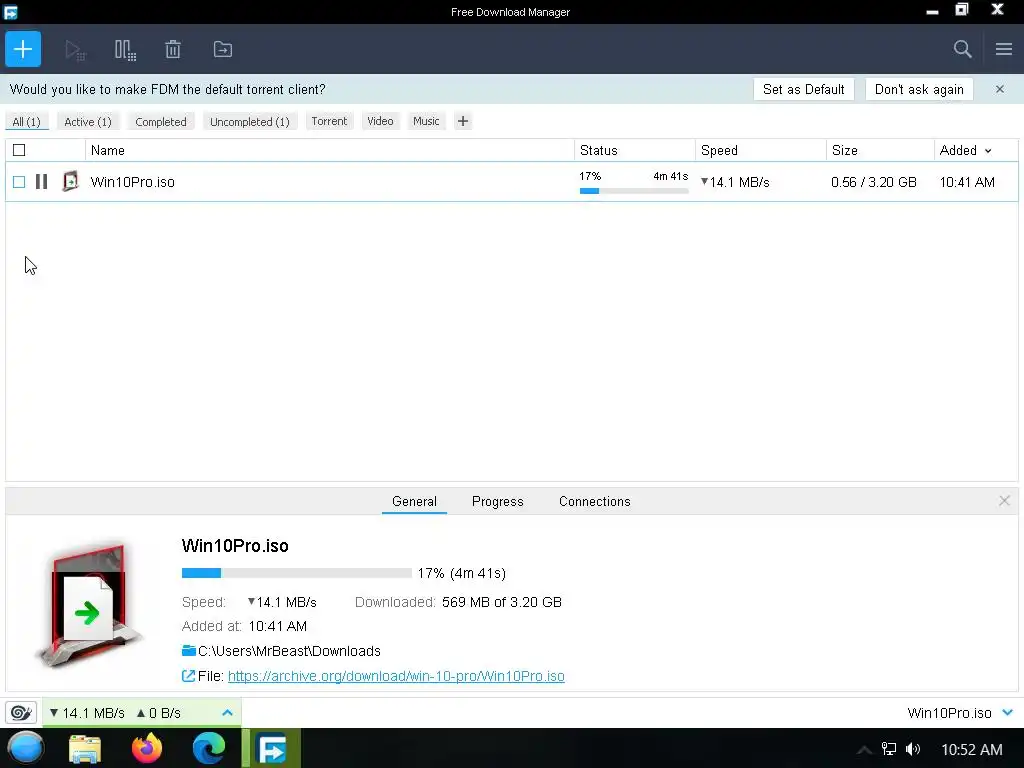This screenshot has width=1024, height=768.
Task: Show hidden system tray icons
Action: [x=864, y=750]
